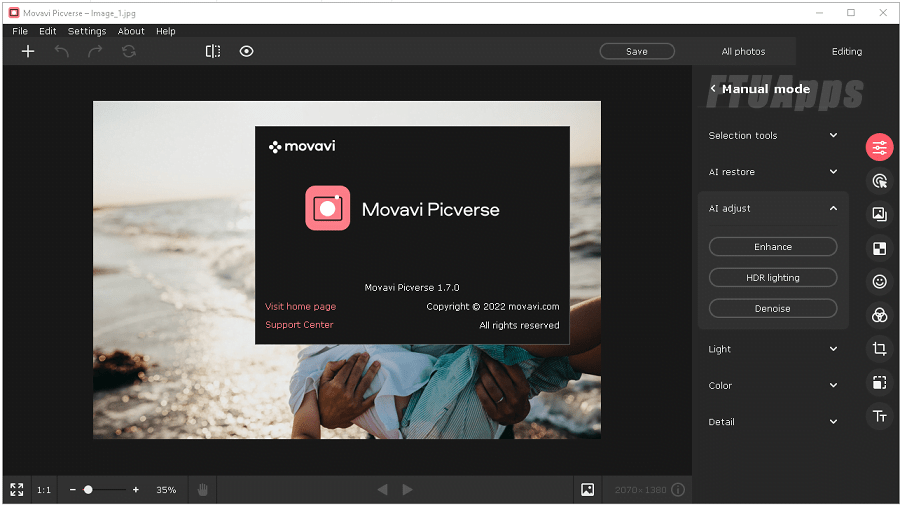Go back from Manual mode
The height and width of the screenshot is (505, 900).
click(x=713, y=88)
